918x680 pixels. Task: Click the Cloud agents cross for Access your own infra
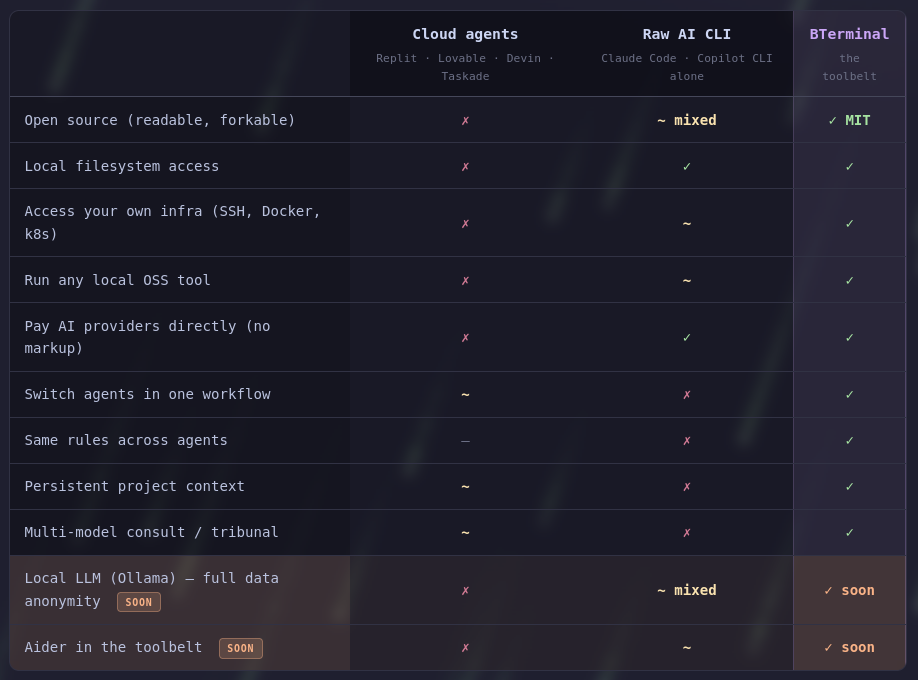pos(465,224)
